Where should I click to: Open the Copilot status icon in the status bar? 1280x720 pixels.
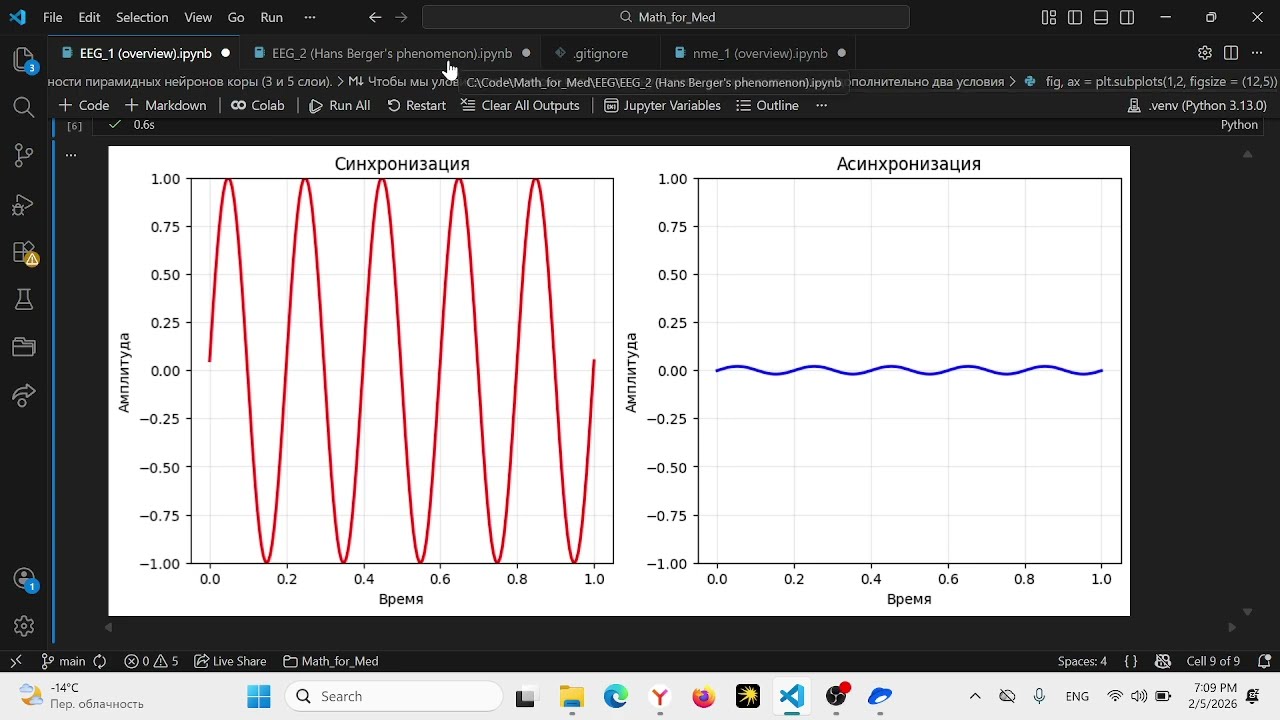1163,661
